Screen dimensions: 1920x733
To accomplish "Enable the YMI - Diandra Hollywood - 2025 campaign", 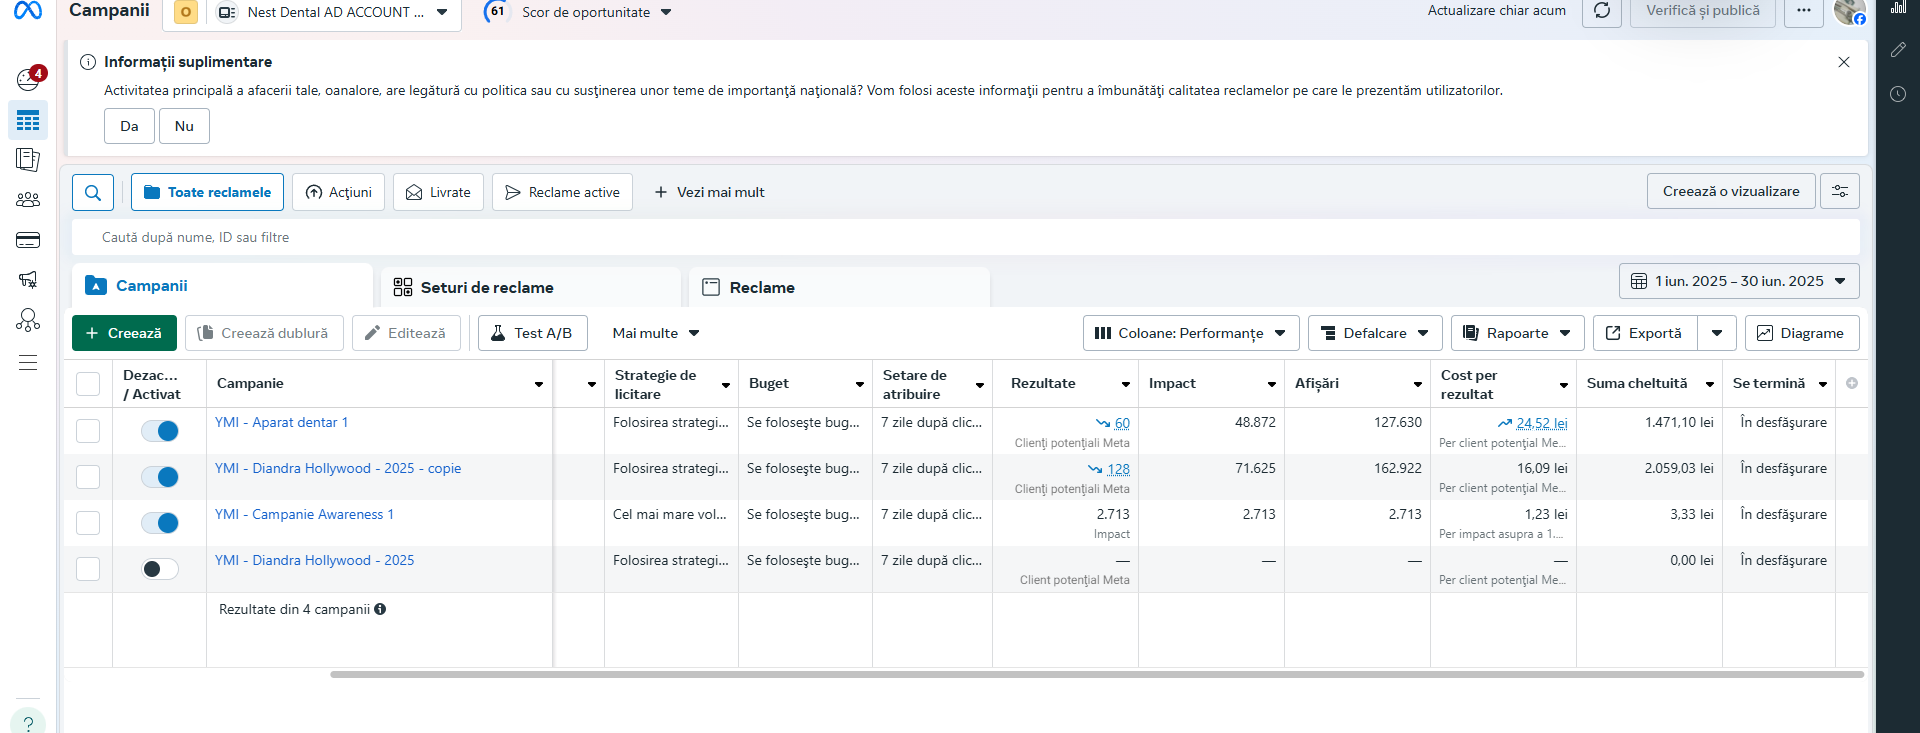I will [x=160, y=569].
